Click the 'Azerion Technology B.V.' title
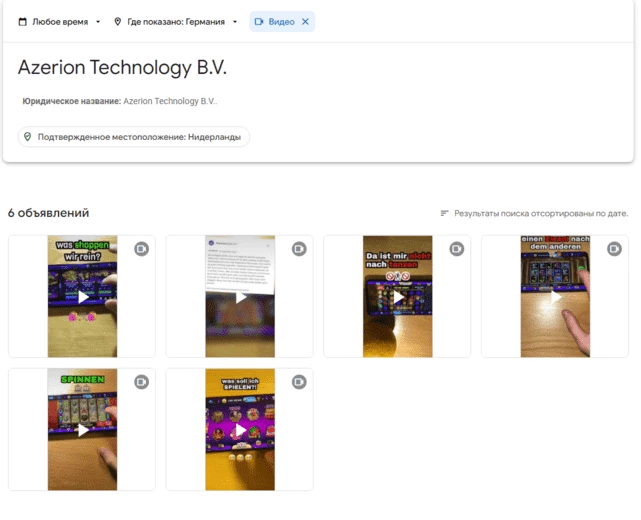 tap(122, 67)
